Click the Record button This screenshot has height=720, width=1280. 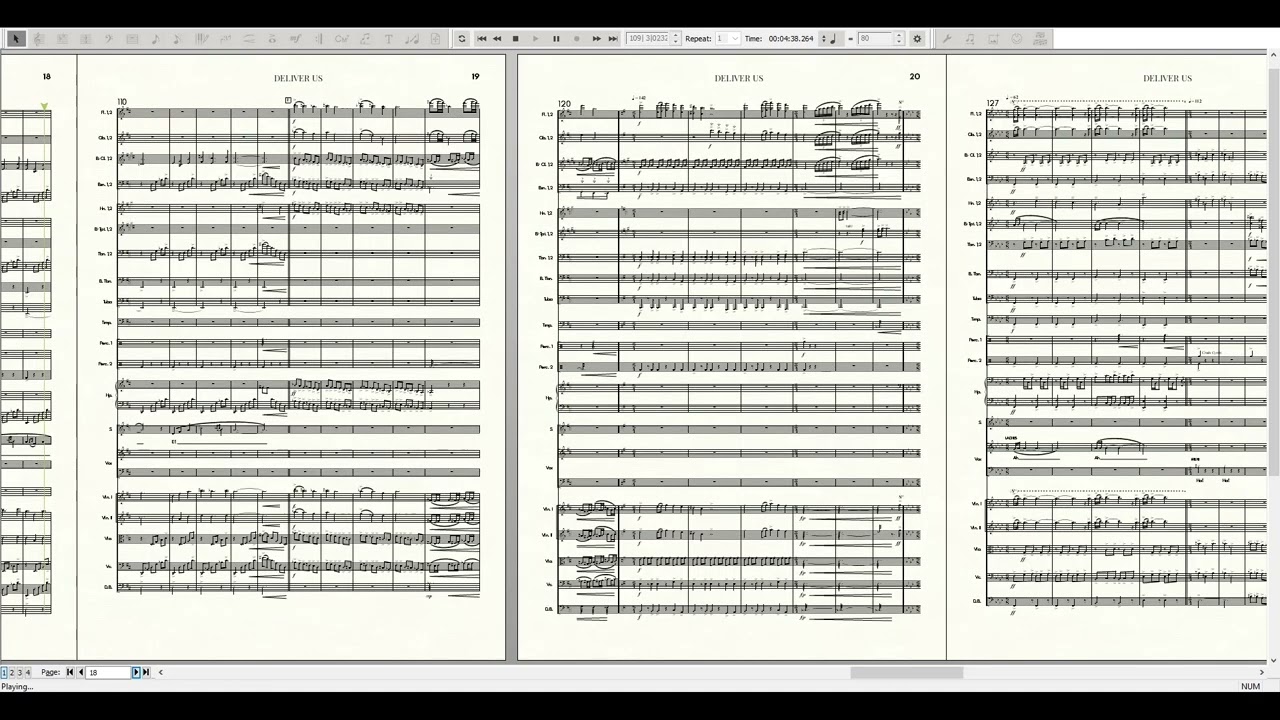576,39
